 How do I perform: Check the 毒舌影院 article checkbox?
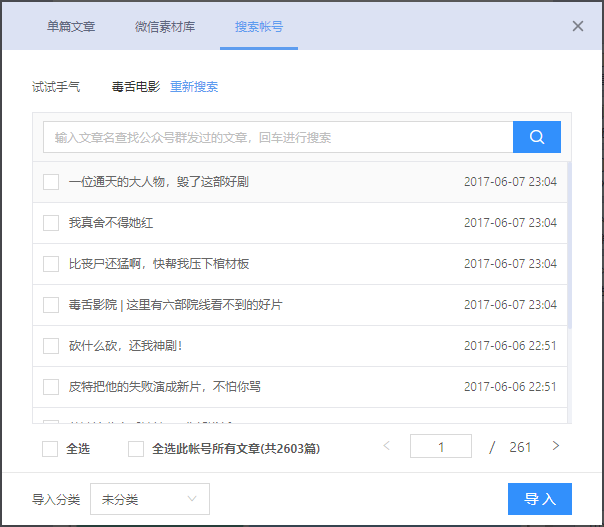click(51, 304)
